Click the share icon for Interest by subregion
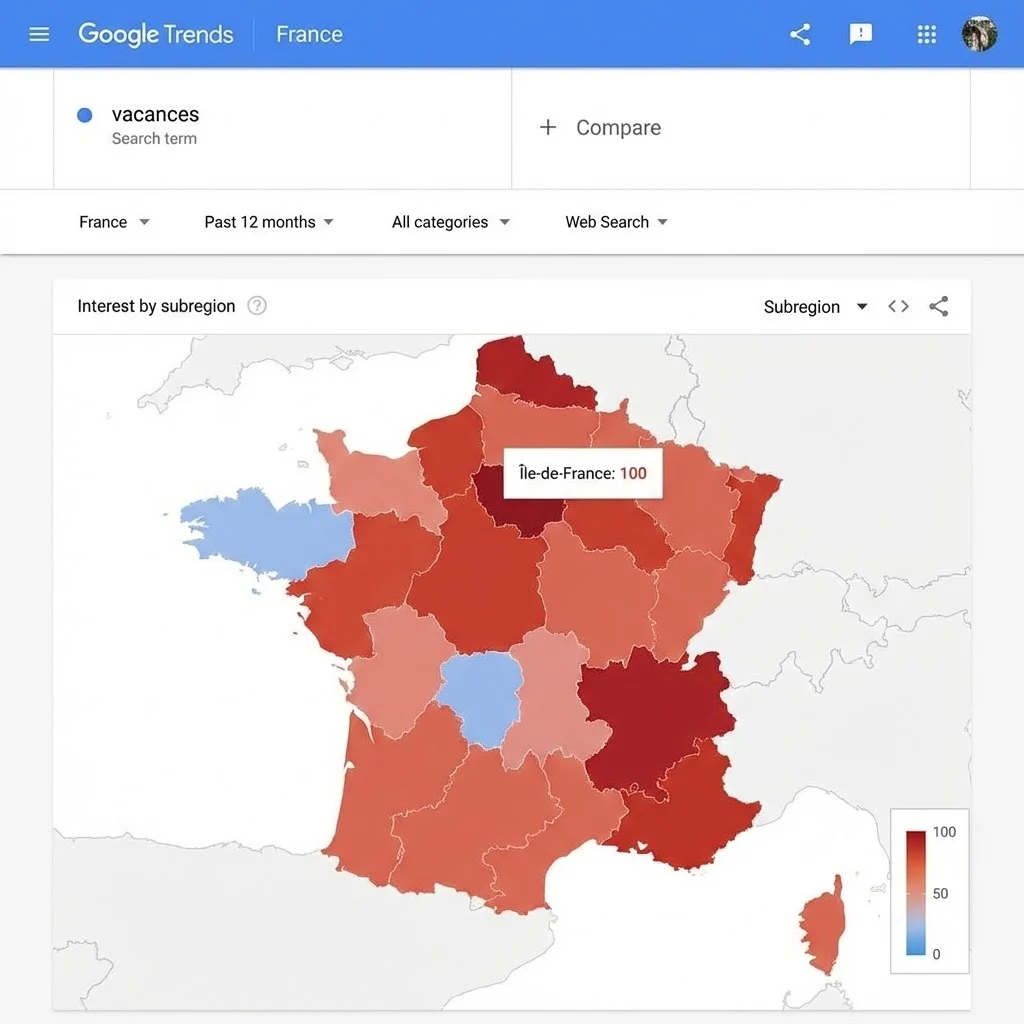The width and height of the screenshot is (1024, 1024). (938, 307)
